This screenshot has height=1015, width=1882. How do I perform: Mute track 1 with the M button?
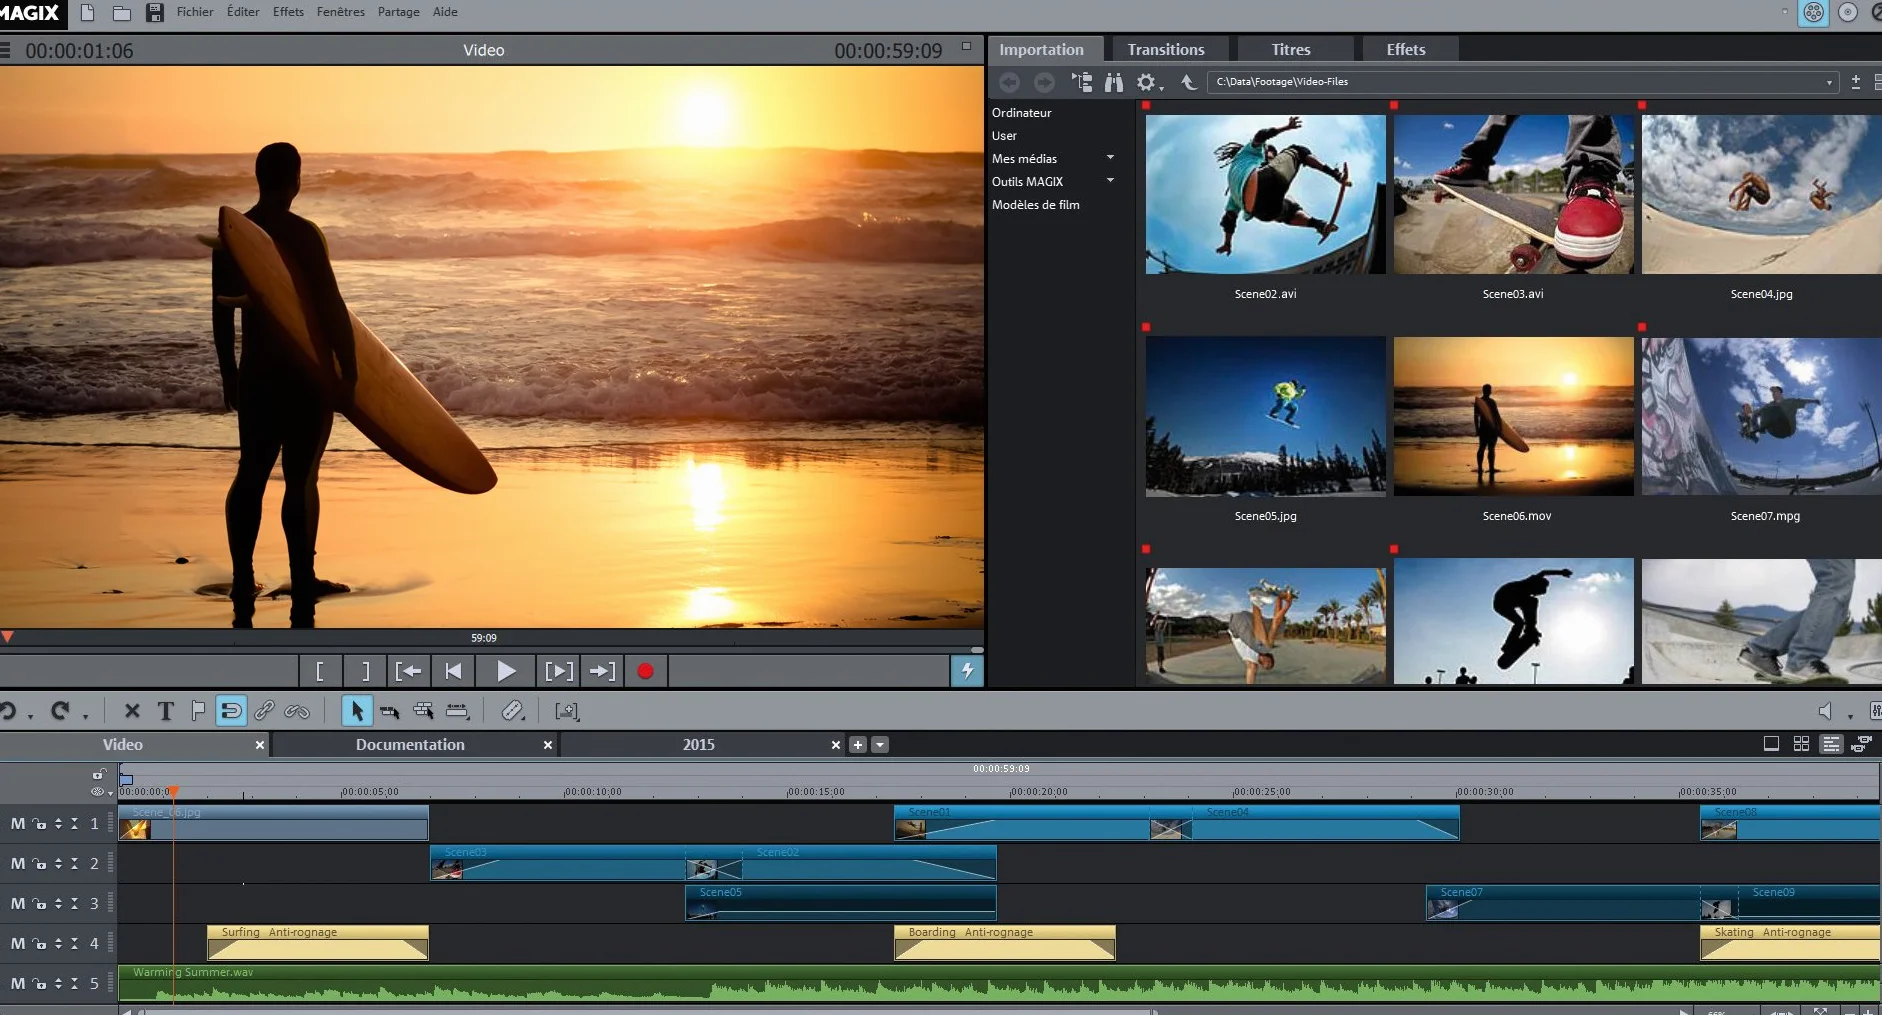tap(18, 824)
